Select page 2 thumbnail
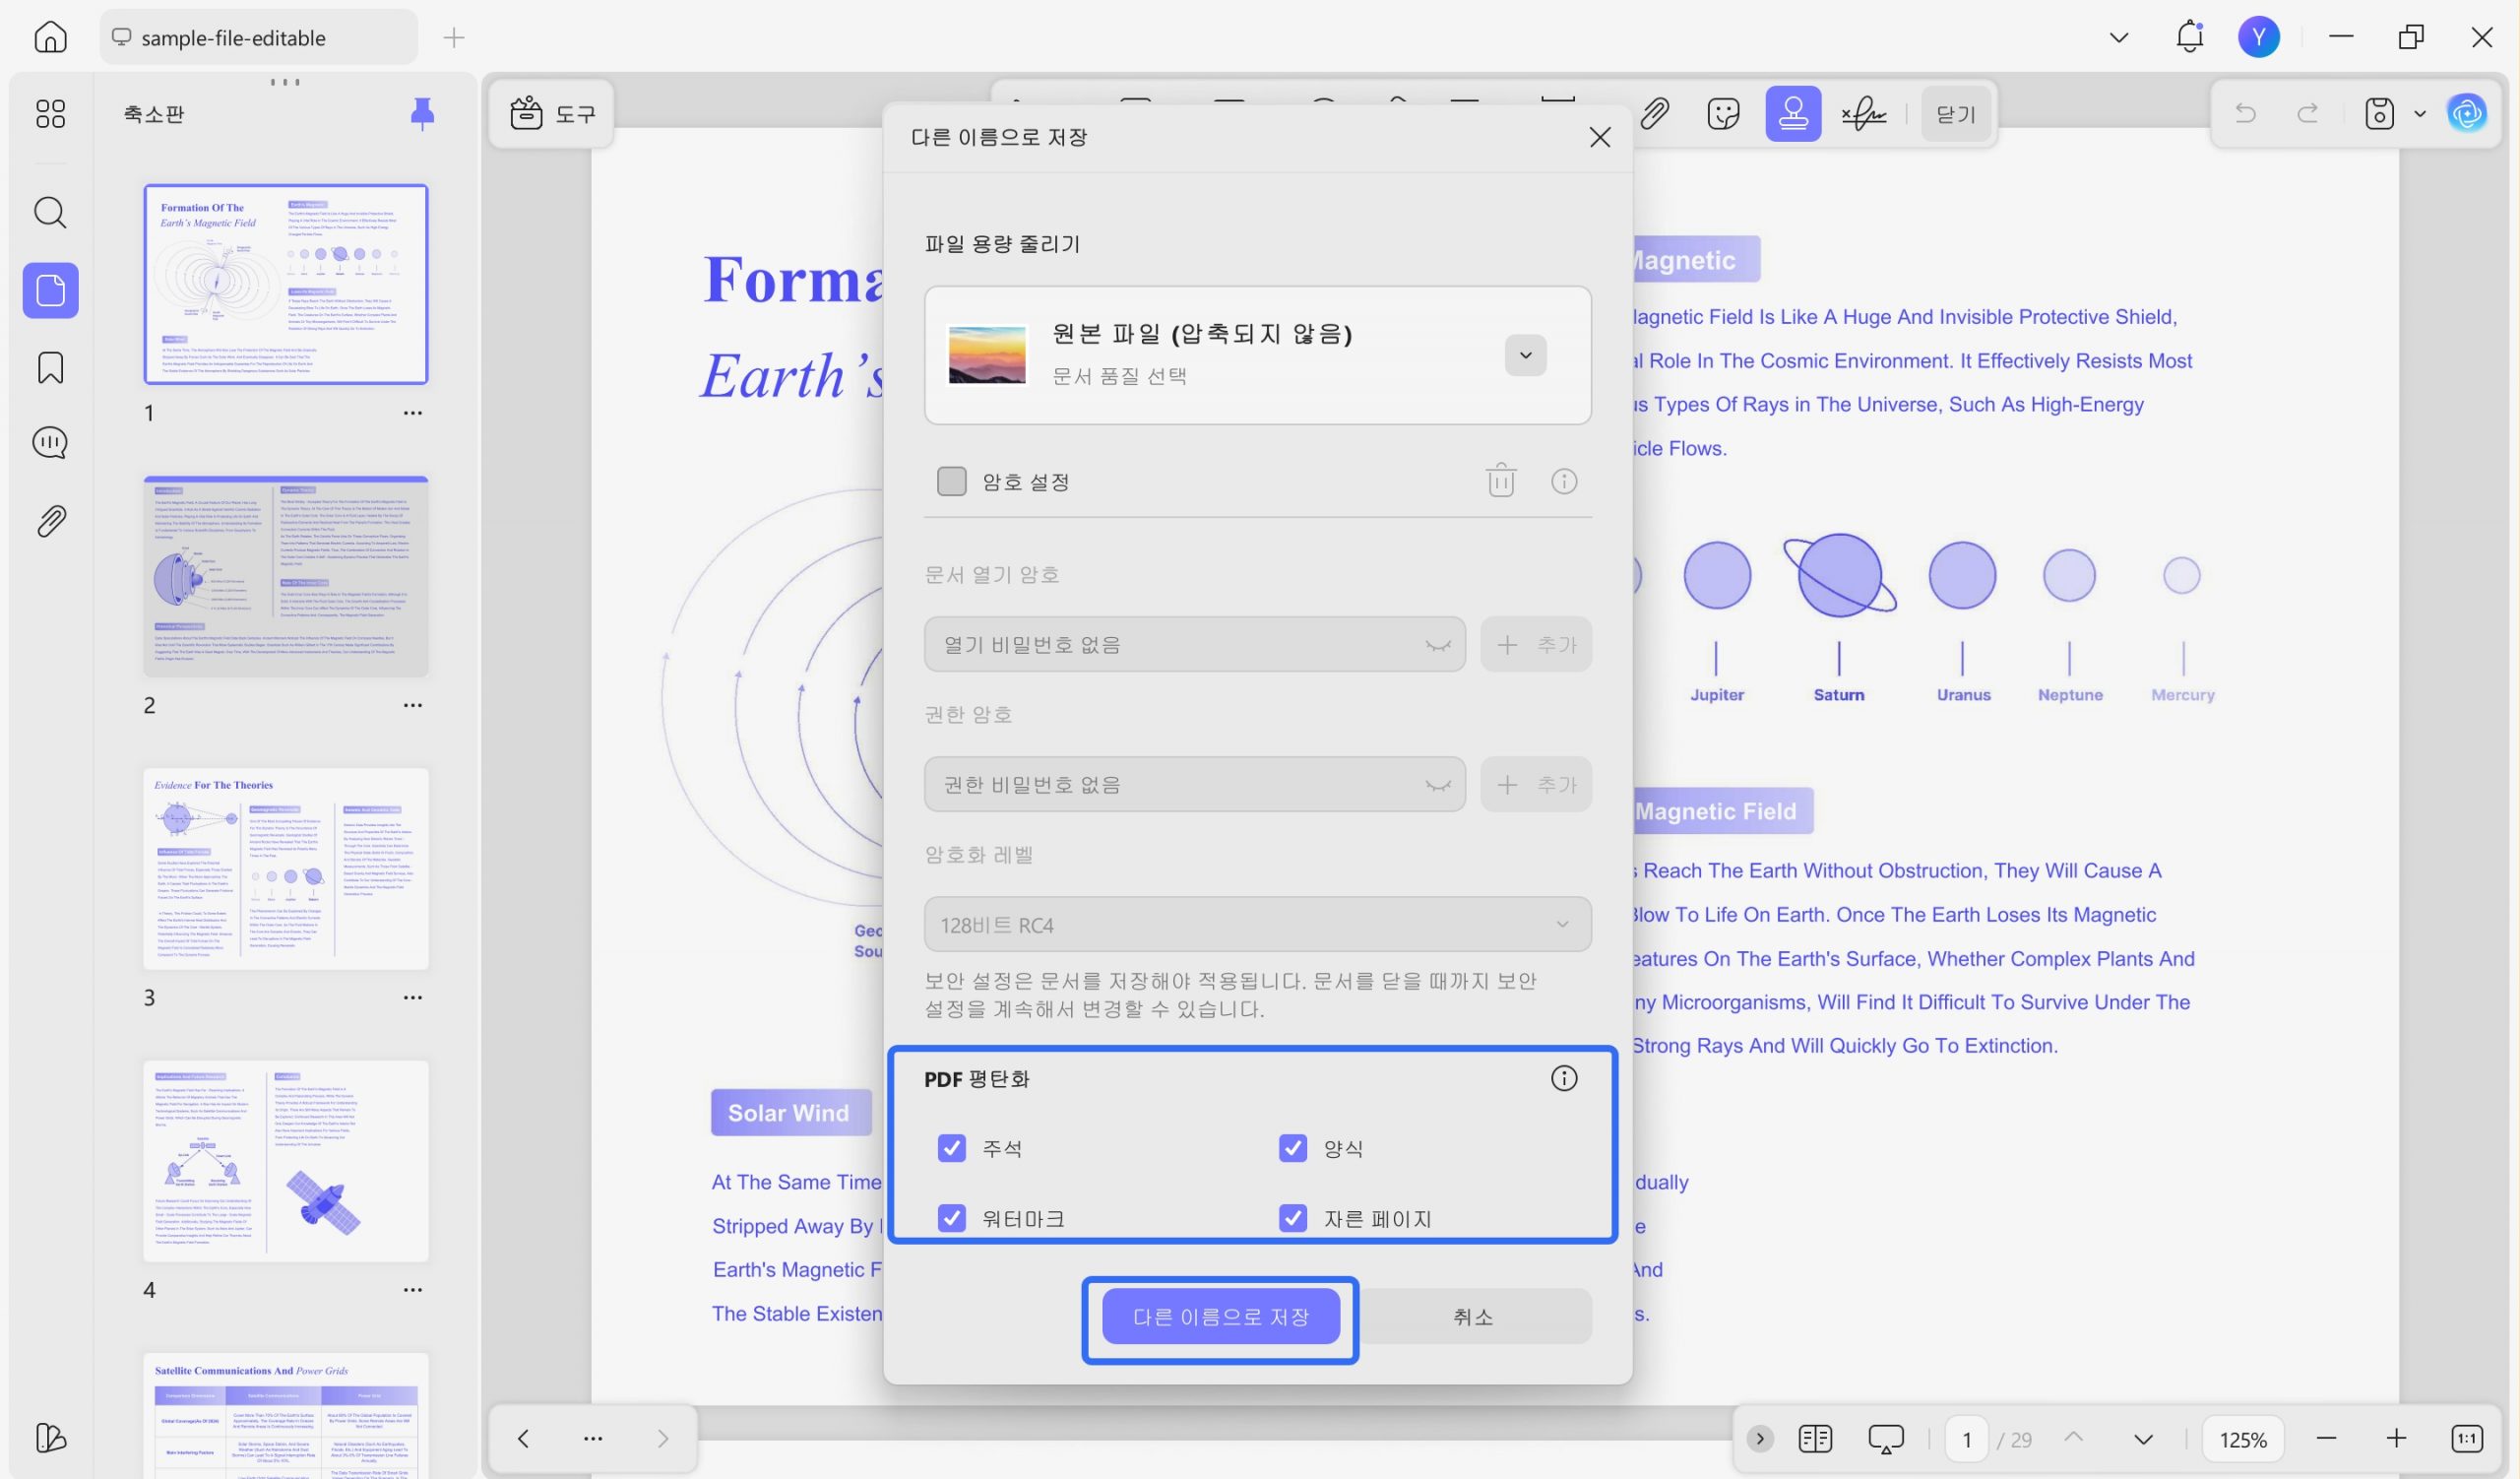 pos(286,576)
